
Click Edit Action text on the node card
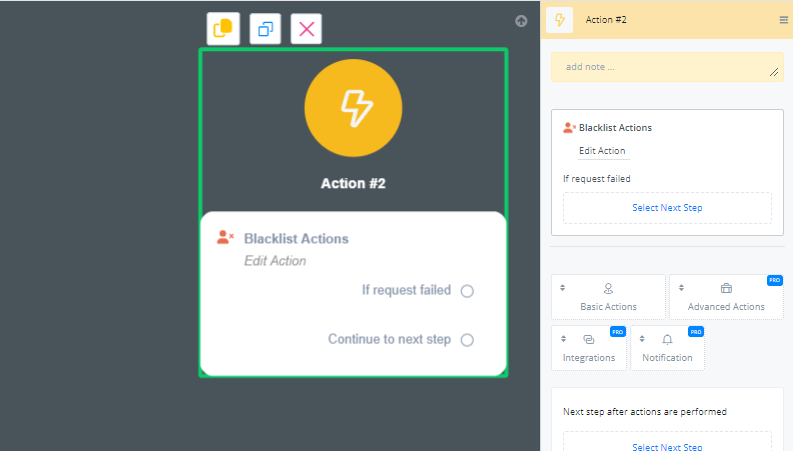(275, 261)
